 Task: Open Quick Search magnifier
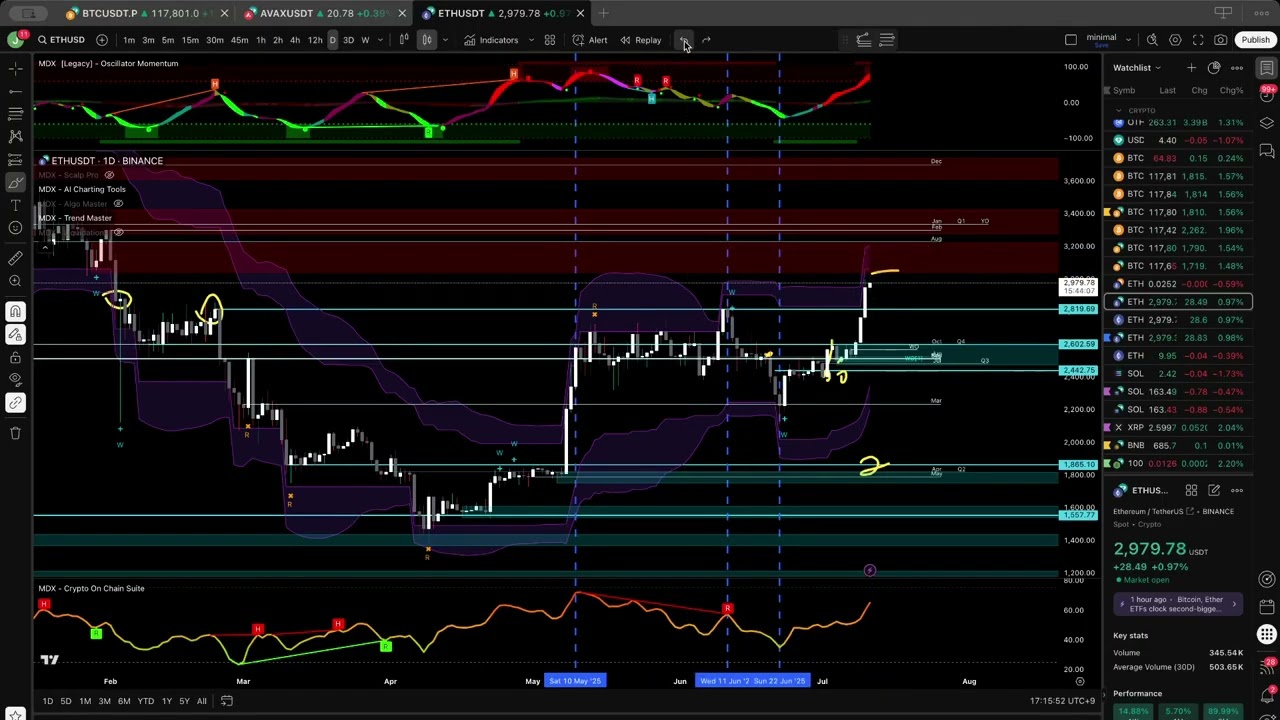(1152, 40)
